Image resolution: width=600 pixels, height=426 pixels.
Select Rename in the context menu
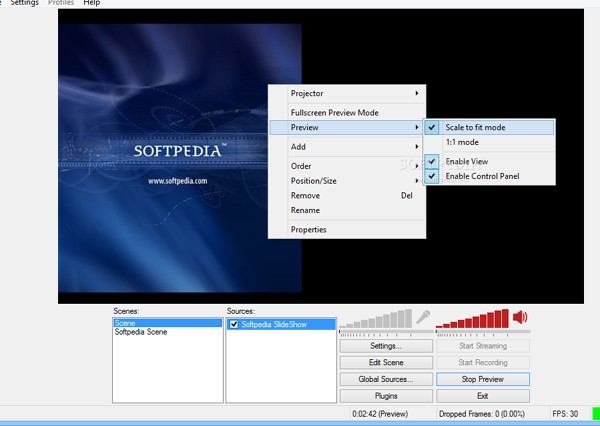click(347, 210)
